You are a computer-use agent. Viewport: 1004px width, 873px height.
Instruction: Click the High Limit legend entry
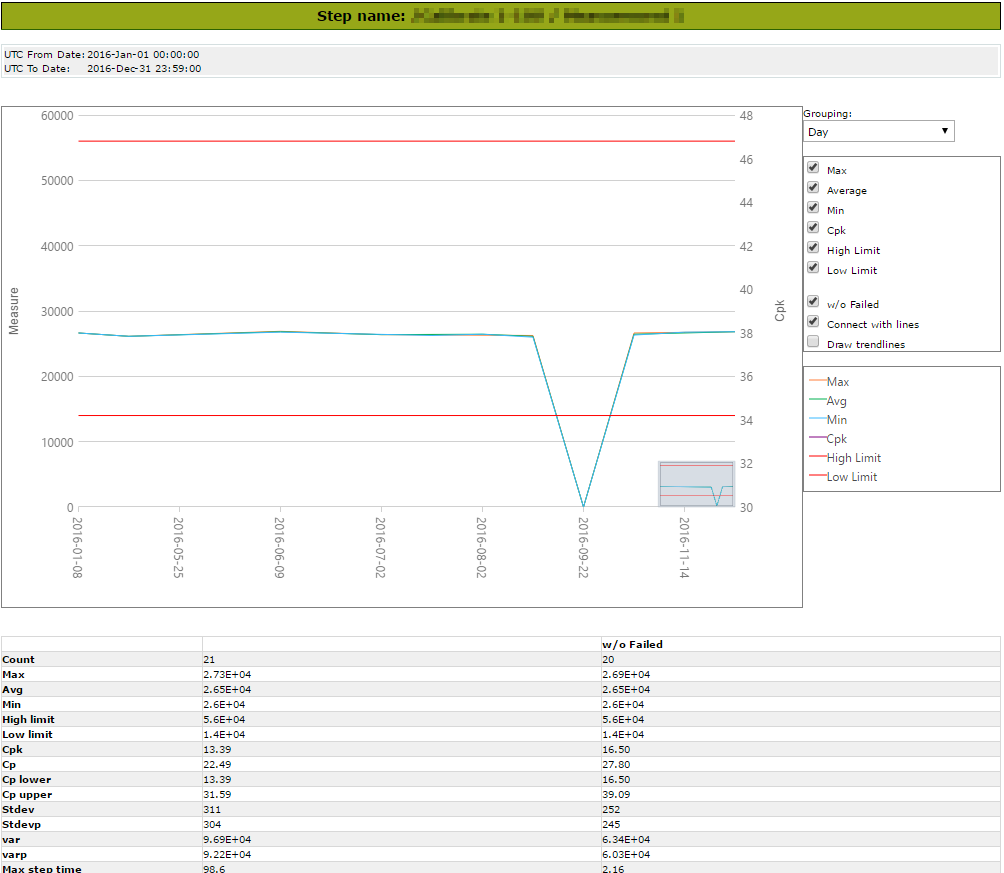point(845,458)
